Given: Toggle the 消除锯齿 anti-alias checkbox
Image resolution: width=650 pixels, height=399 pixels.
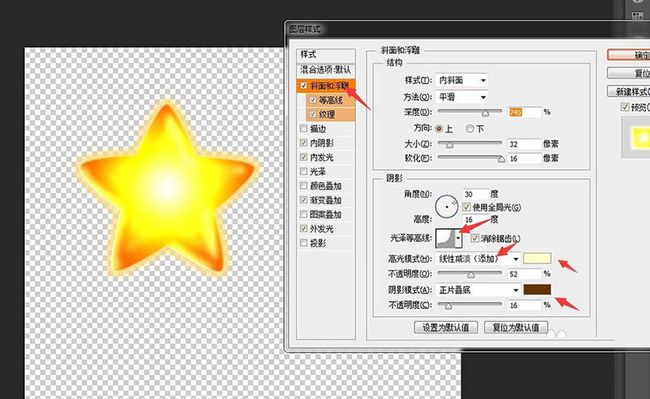Looking at the screenshot, I should click(x=475, y=238).
